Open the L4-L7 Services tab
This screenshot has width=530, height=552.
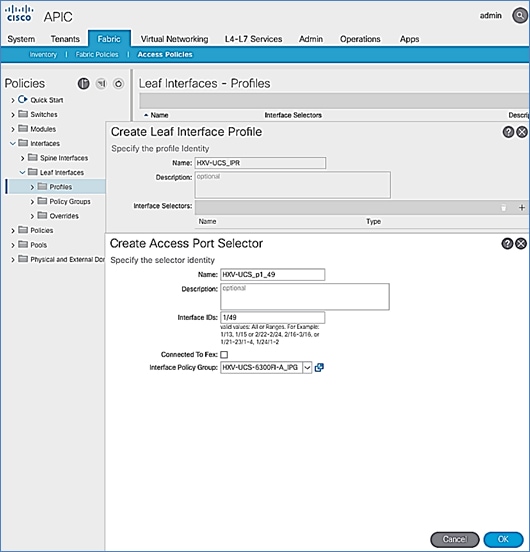(253, 39)
